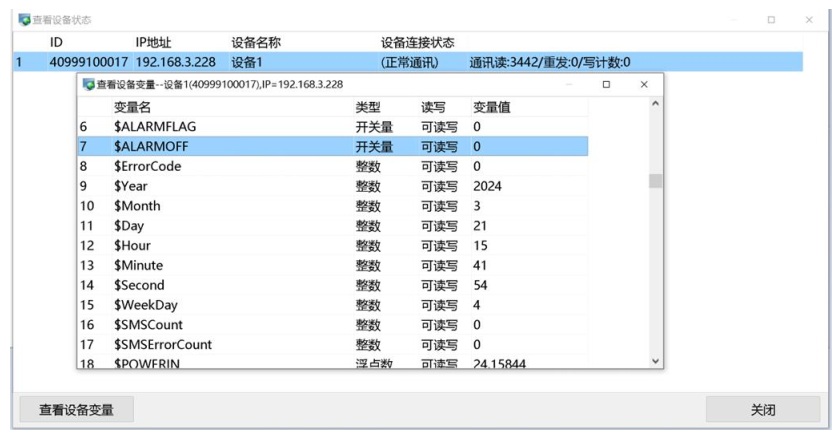Viewport: 833px width, 436px height.
Task: Maximize the outer device status window
Action: (771, 20)
